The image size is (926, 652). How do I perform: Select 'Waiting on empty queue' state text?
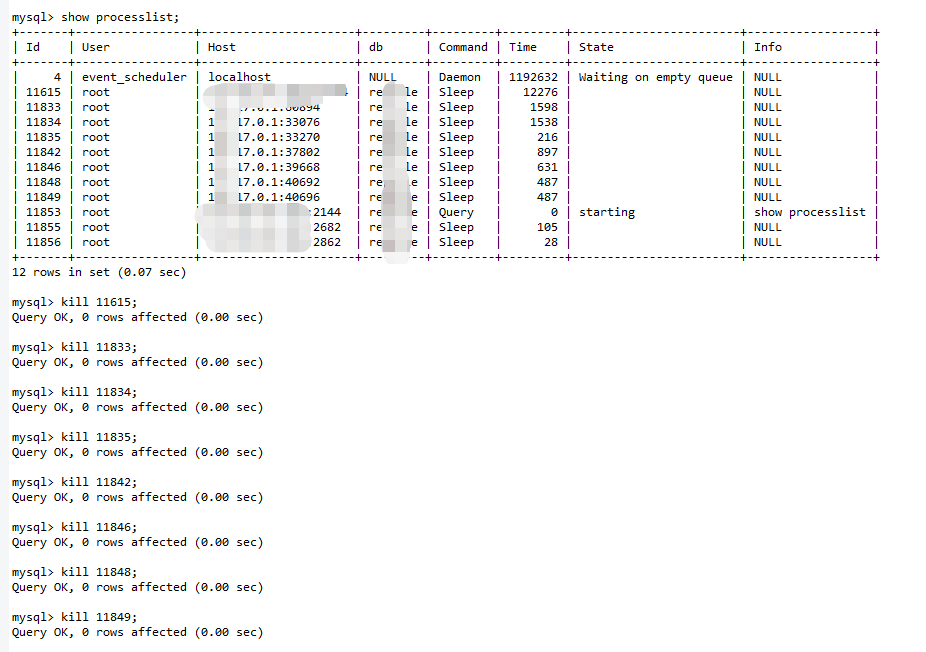click(x=656, y=77)
